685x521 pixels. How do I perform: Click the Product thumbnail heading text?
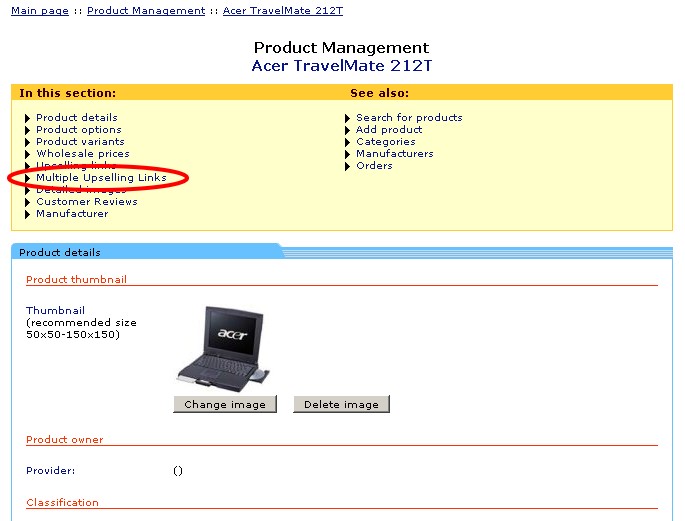tap(76, 279)
